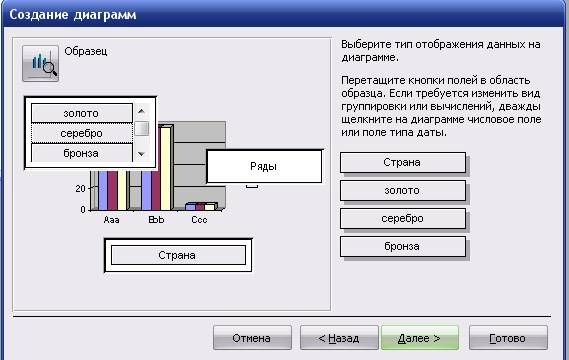Select the золото field in the data area

[x=82, y=113]
